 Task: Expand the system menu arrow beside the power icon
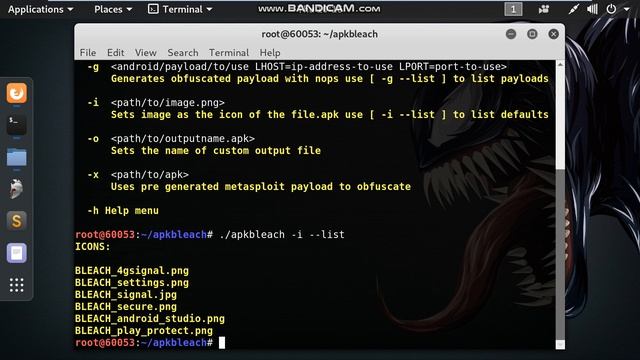pos(627,9)
